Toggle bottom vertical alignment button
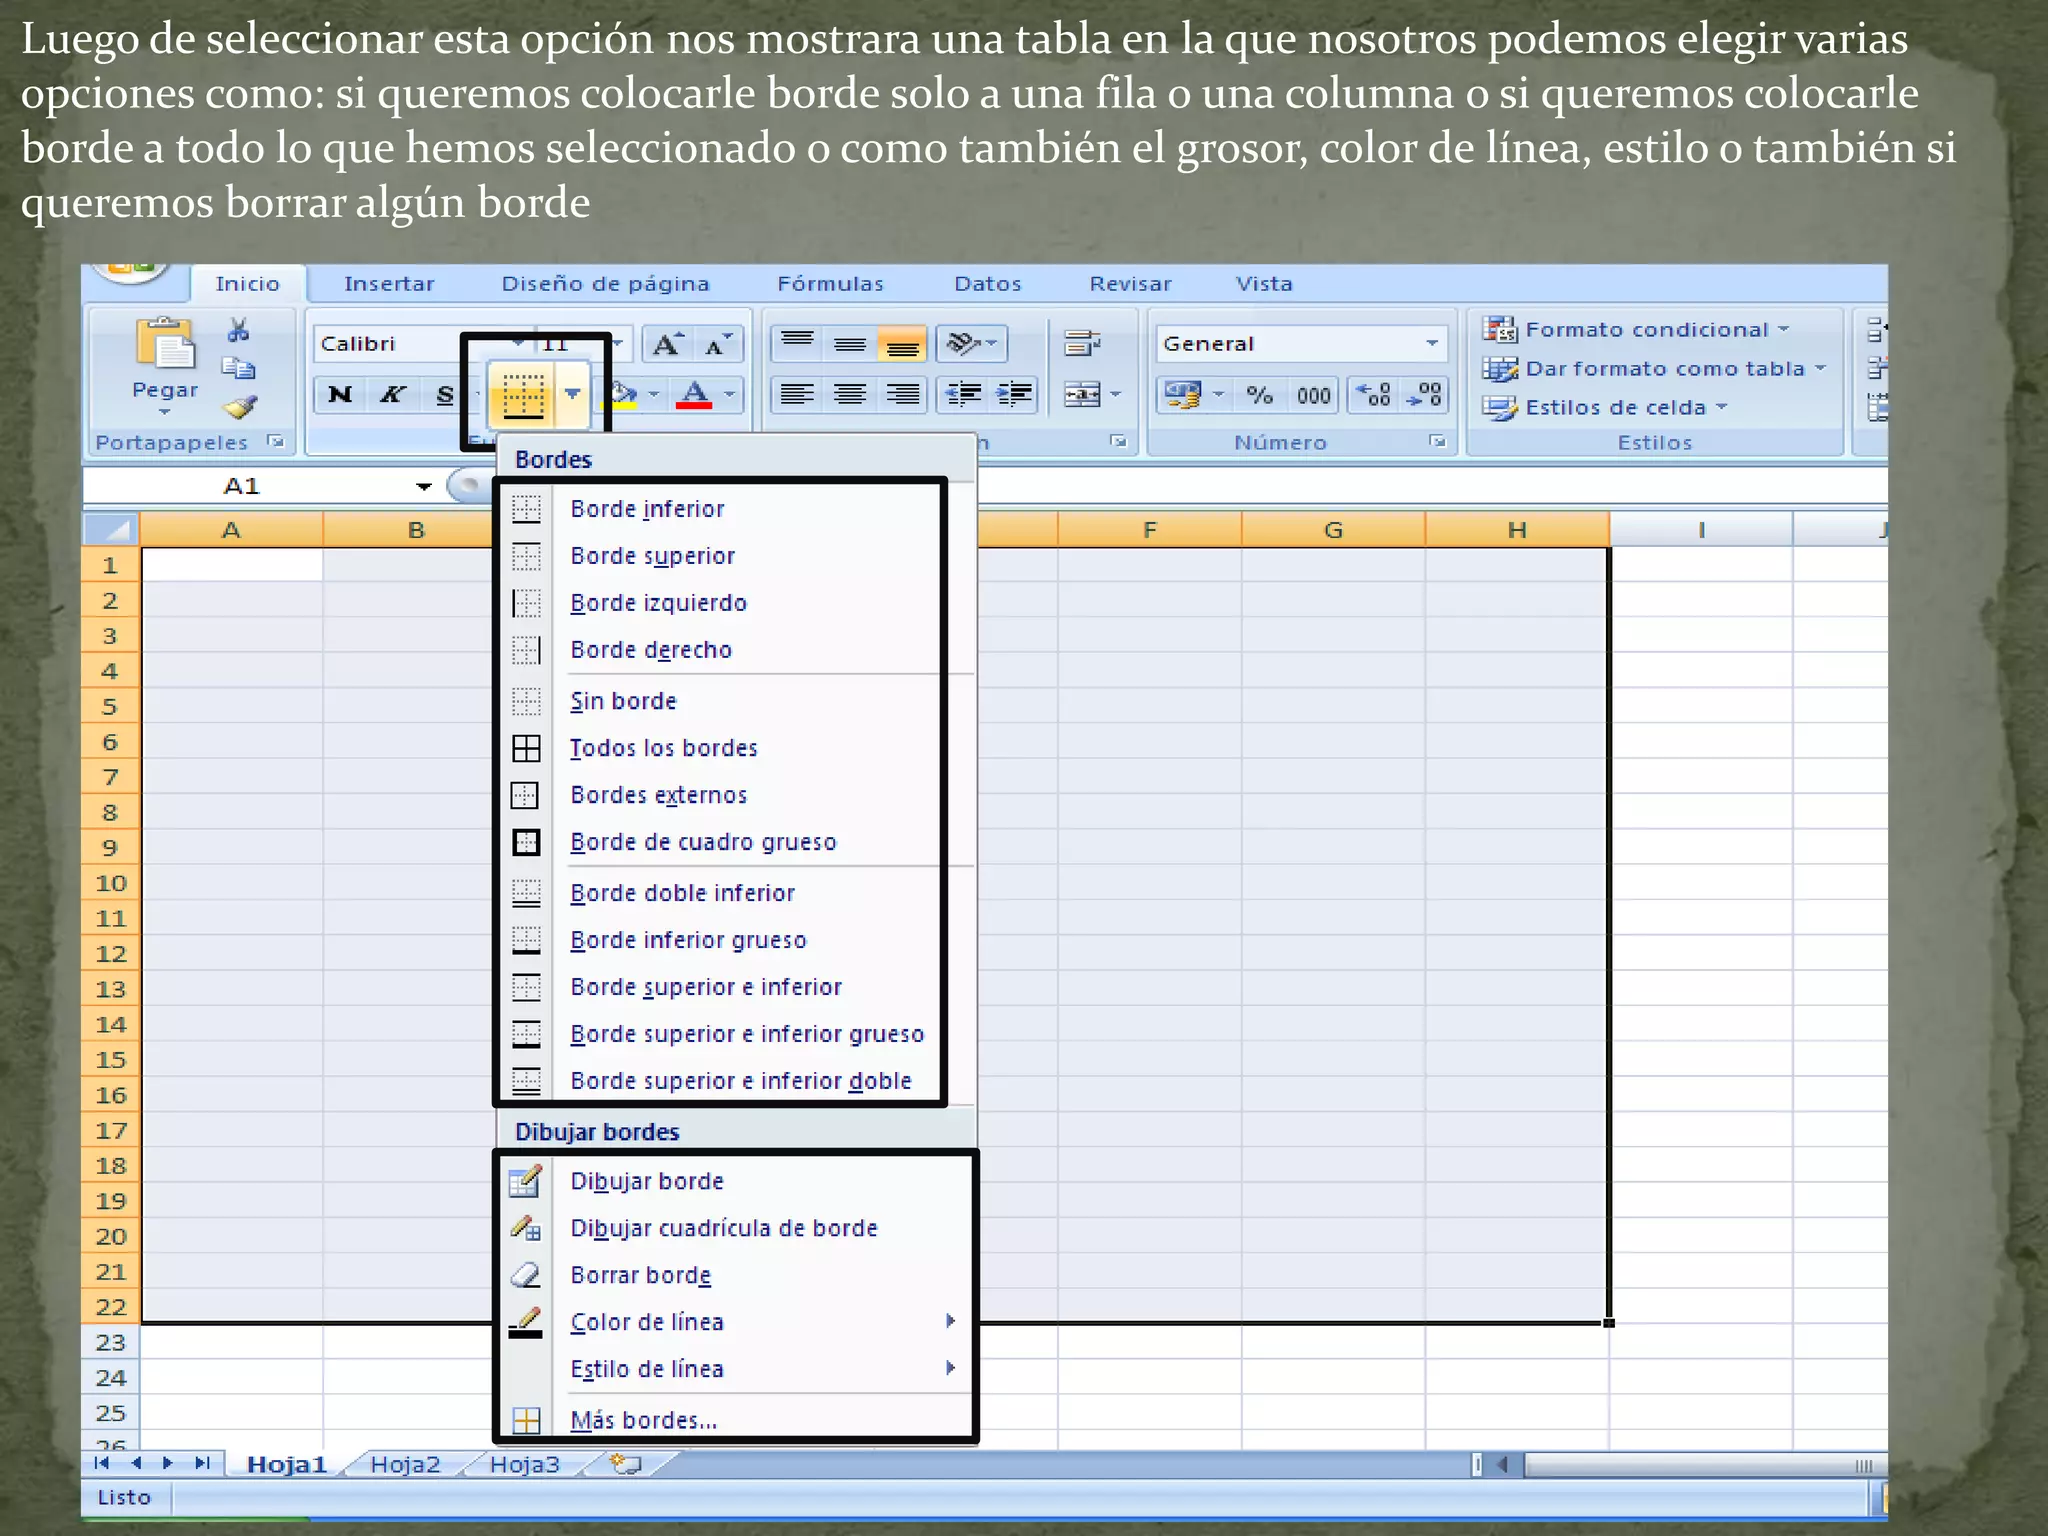The width and height of the screenshot is (2048, 1536). tap(902, 345)
